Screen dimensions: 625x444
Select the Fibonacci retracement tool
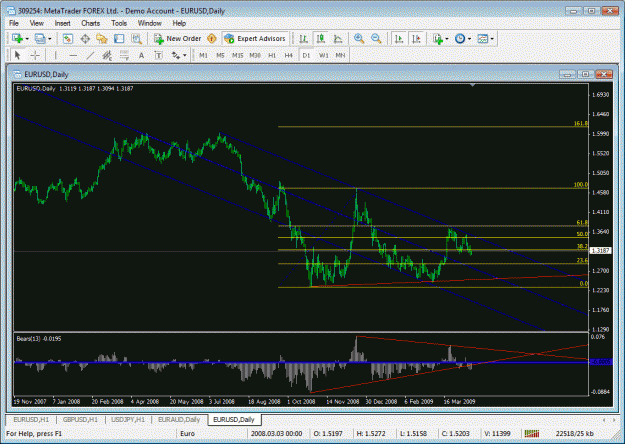click(x=124, y=55)
